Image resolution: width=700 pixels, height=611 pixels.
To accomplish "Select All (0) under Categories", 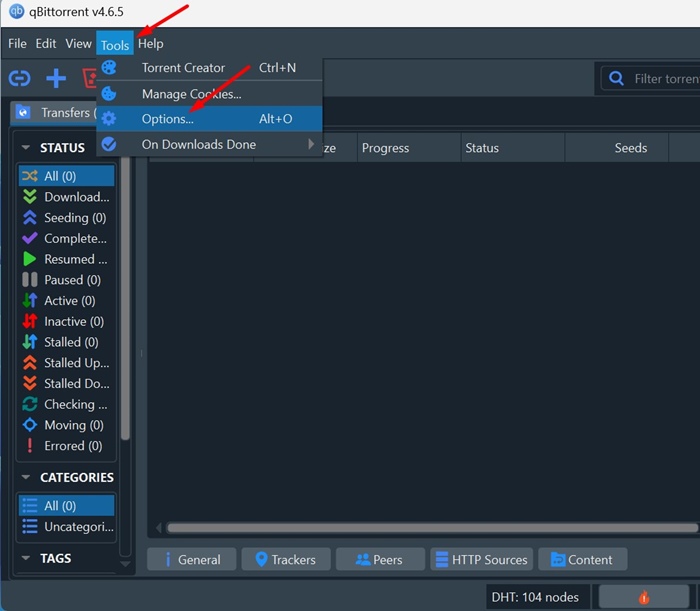I will point(67,506).
